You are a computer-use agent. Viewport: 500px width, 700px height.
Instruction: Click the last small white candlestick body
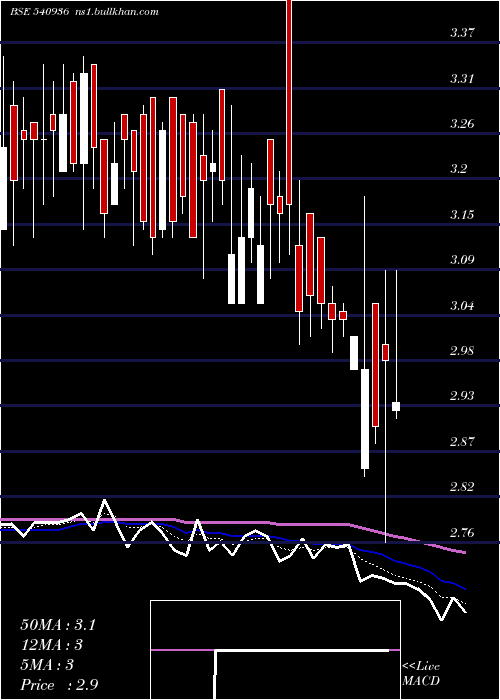[396, 406]
